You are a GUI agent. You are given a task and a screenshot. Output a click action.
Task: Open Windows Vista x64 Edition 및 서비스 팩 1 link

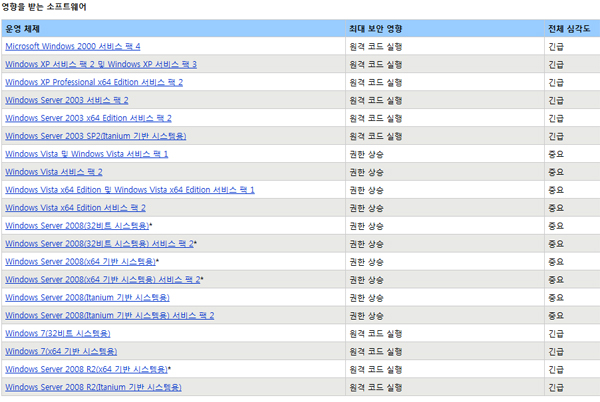130,190
